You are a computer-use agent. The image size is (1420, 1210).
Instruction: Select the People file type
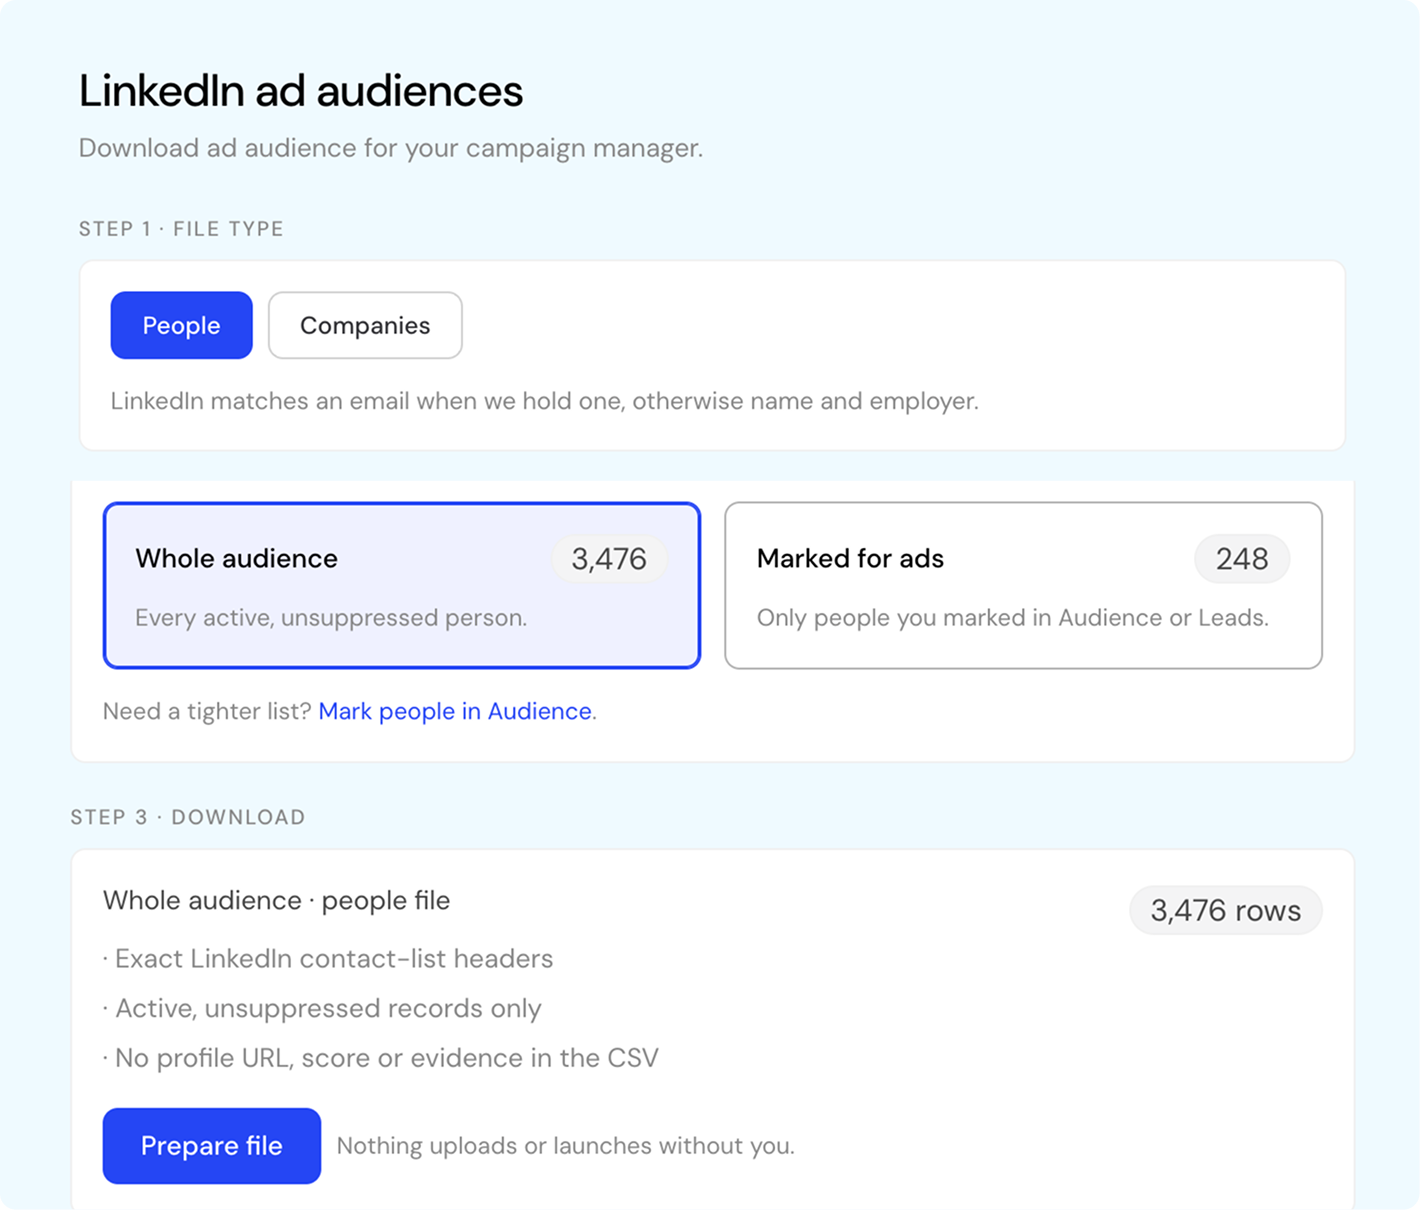tap(181, 325)
